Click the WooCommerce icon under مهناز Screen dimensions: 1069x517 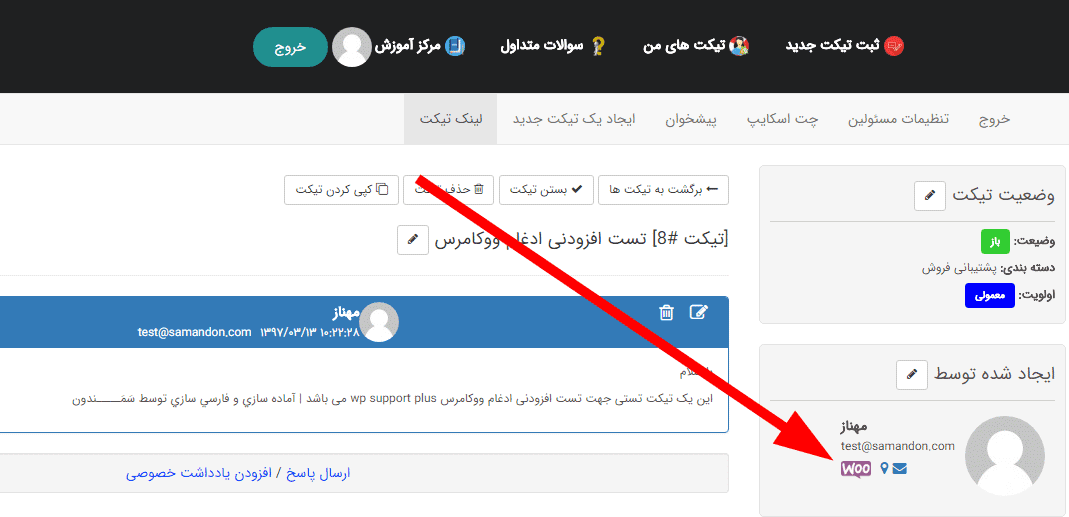[856, 469]
